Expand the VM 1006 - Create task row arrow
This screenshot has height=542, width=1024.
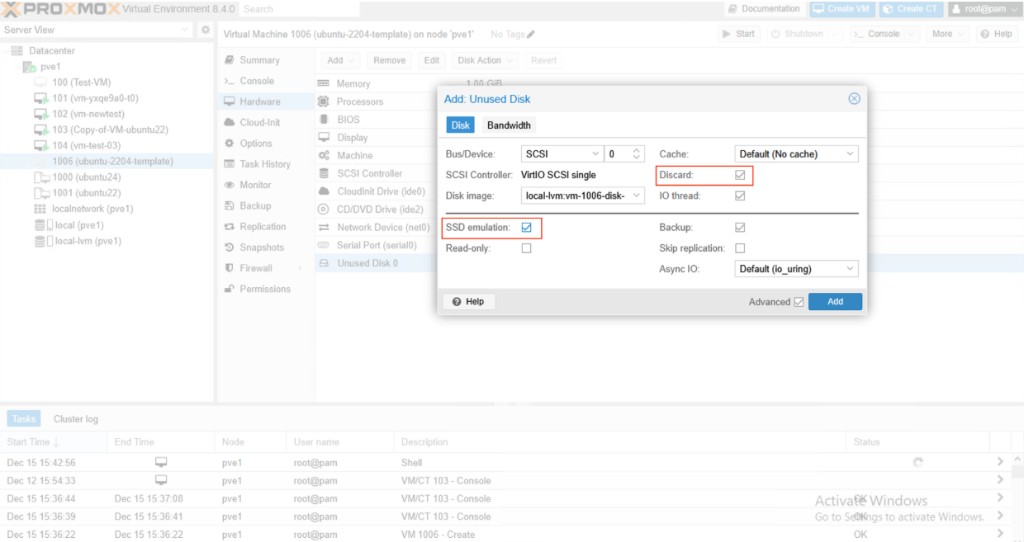pyautogui.click(x=1000, y=534)
